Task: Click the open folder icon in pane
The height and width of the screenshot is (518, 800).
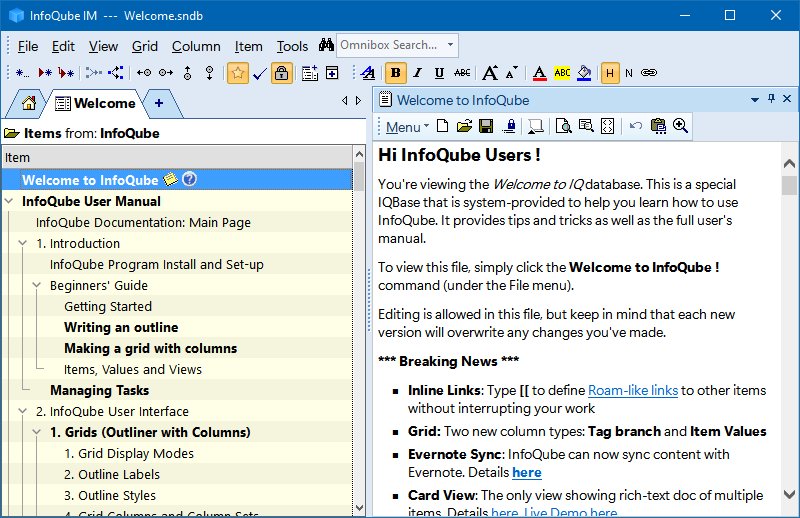Action: [x=464, y=126]
